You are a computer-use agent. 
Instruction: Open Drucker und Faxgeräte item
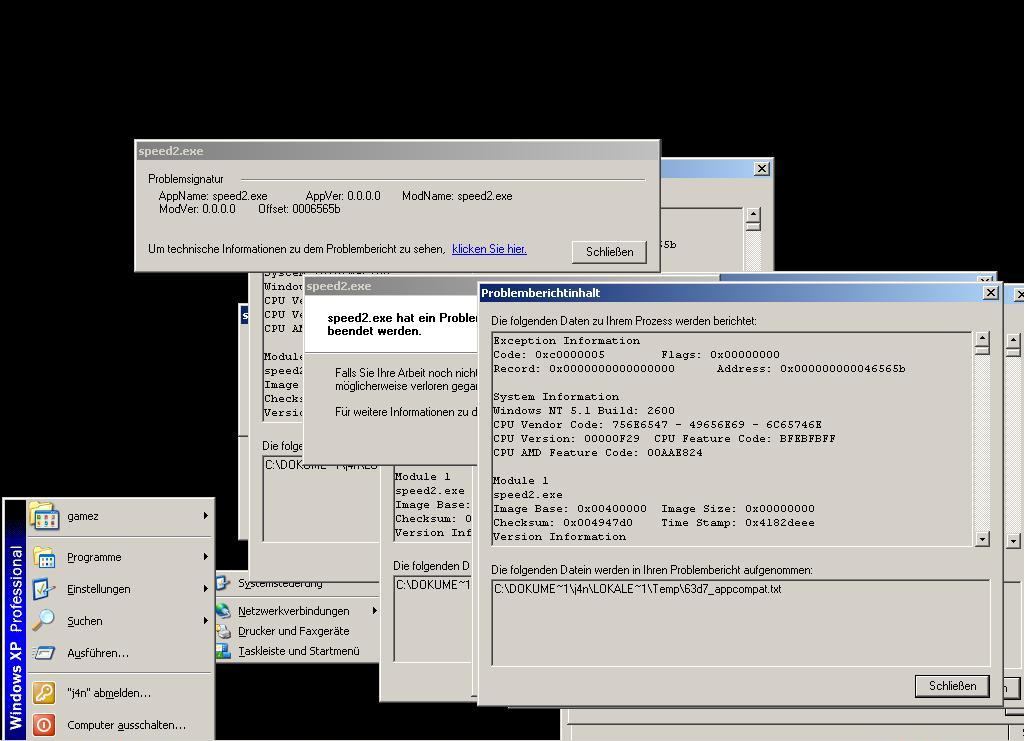point(297,631)
